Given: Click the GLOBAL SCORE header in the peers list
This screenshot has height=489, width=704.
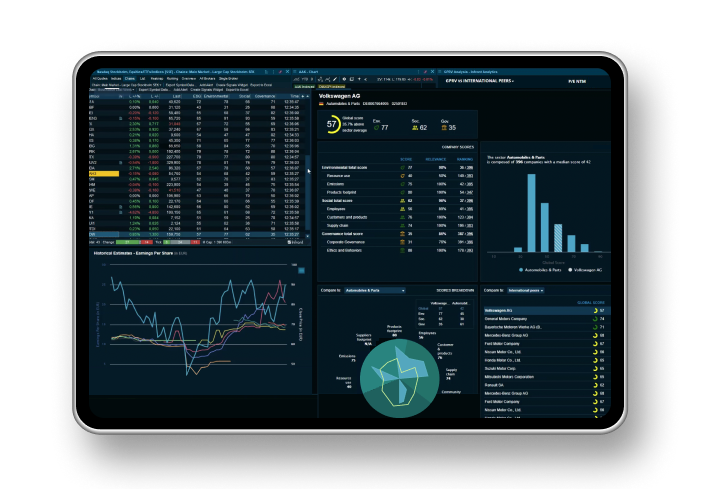Looking at the screenshot, I should (590, 303).
